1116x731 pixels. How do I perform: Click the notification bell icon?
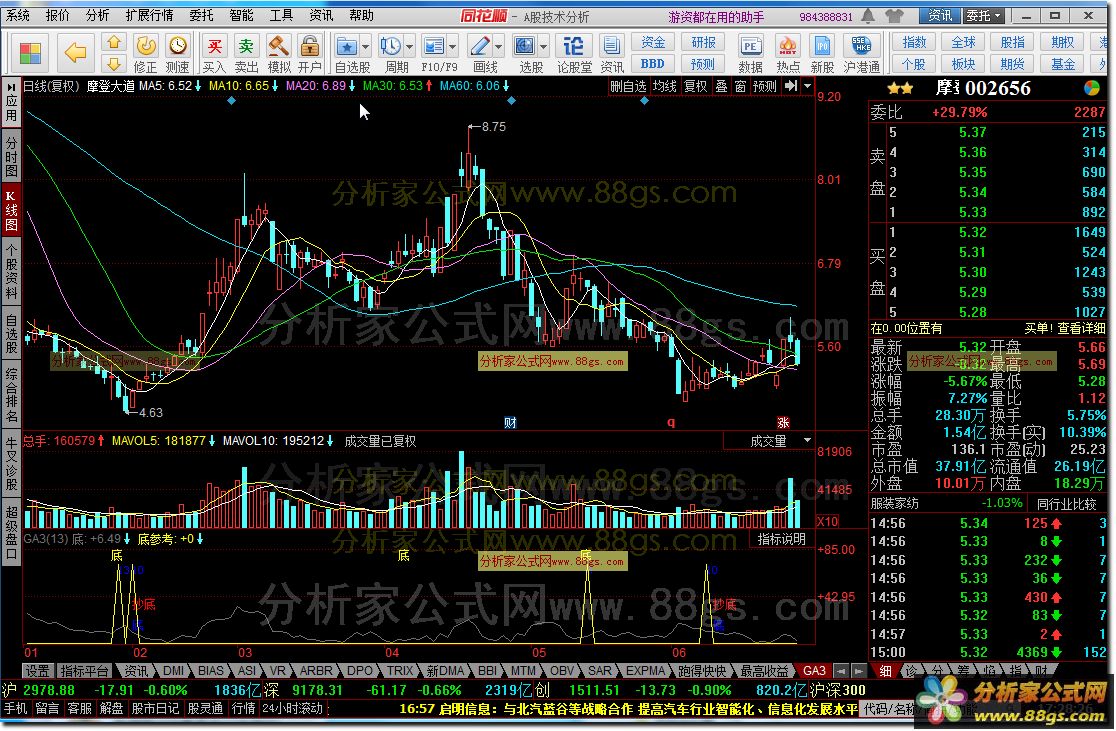(x=868, y=16)
